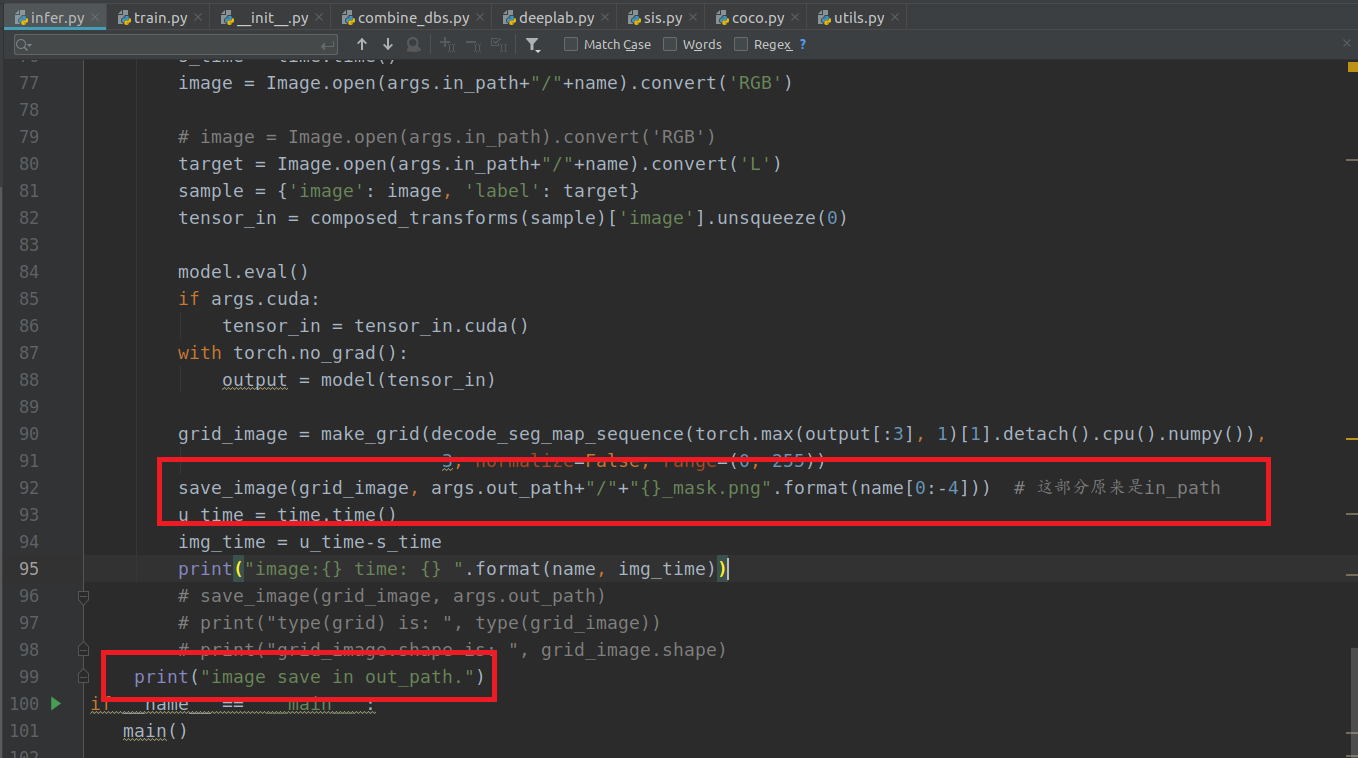Screen dimensions: 1358x758
Task: Click 'output = model(tensor_in)' line
Action: [359, 380]
